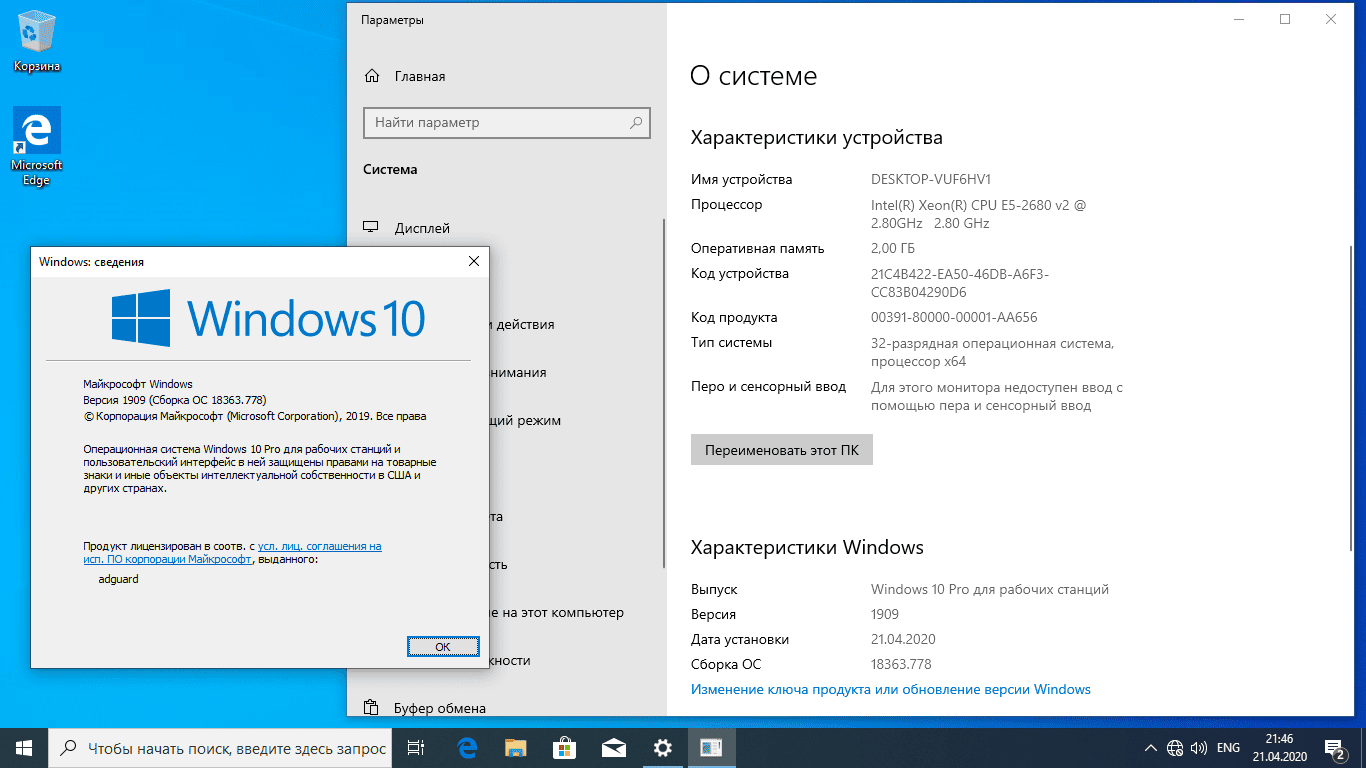Click the Home icon in Settings sidebar
1366x768 pixels.
(x=372, y=76)
